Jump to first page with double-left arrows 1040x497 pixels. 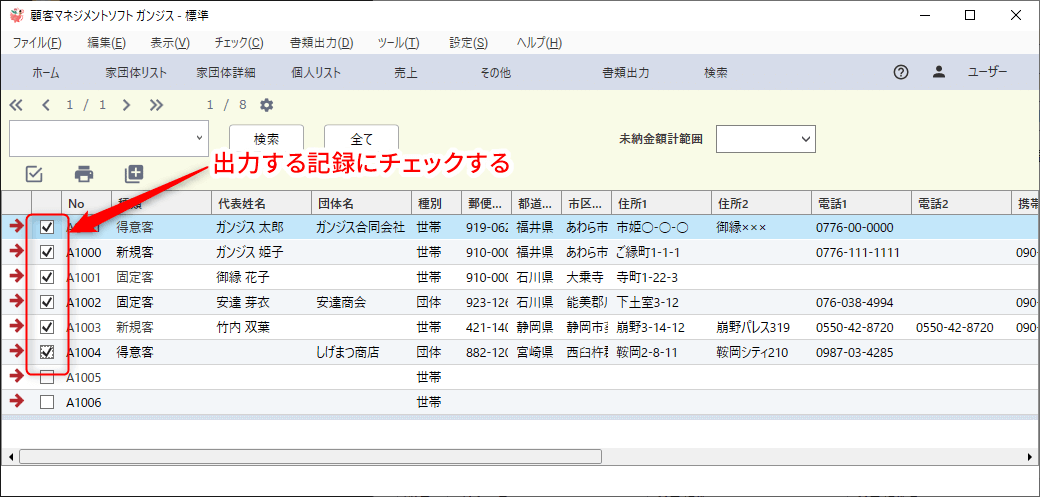pos(16,105)
